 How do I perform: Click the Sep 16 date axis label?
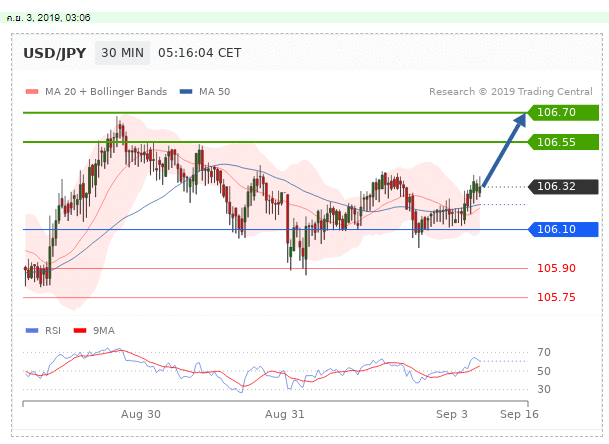point(519,414)
